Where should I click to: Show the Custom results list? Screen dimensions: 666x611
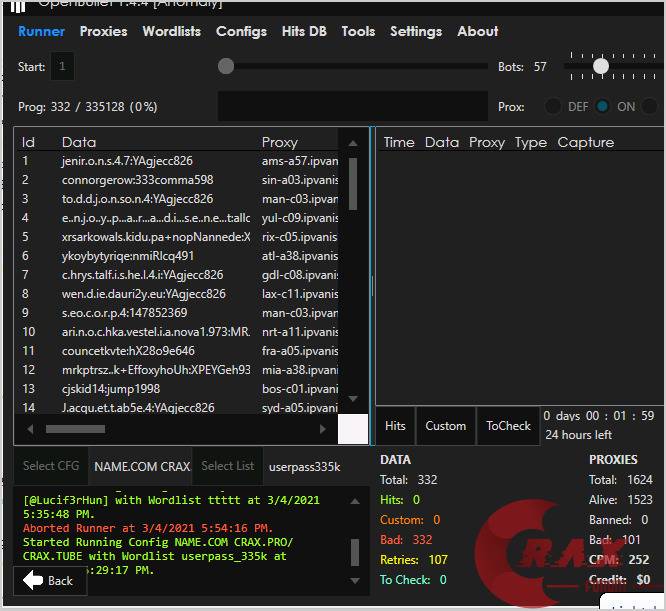pyautogui.click(x=446, y=426)
